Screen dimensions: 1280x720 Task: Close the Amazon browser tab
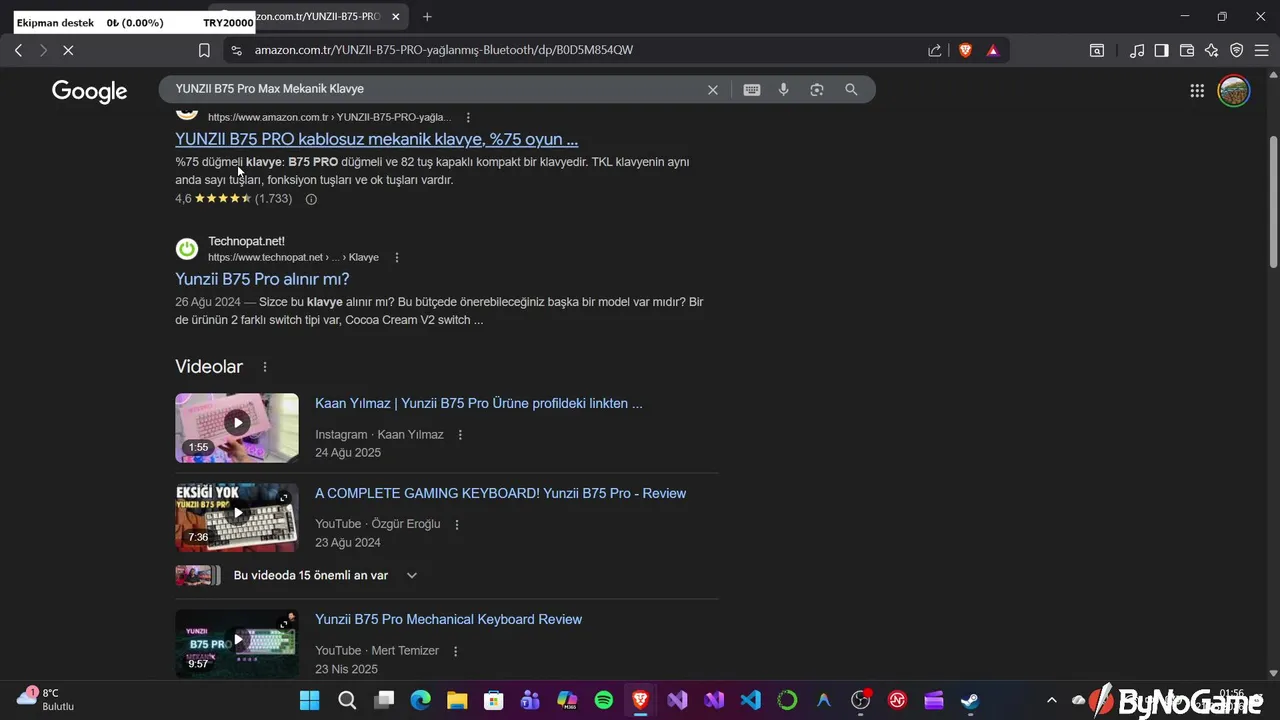click(x=395, y=17)
